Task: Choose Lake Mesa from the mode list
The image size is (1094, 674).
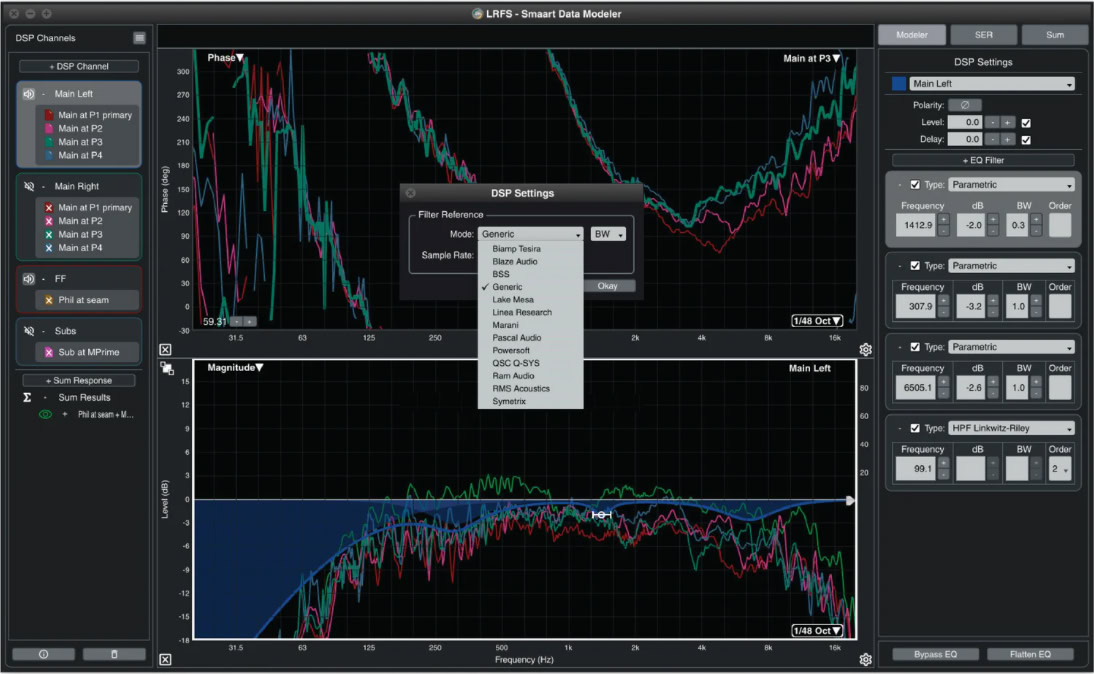Action: [513, 299]
